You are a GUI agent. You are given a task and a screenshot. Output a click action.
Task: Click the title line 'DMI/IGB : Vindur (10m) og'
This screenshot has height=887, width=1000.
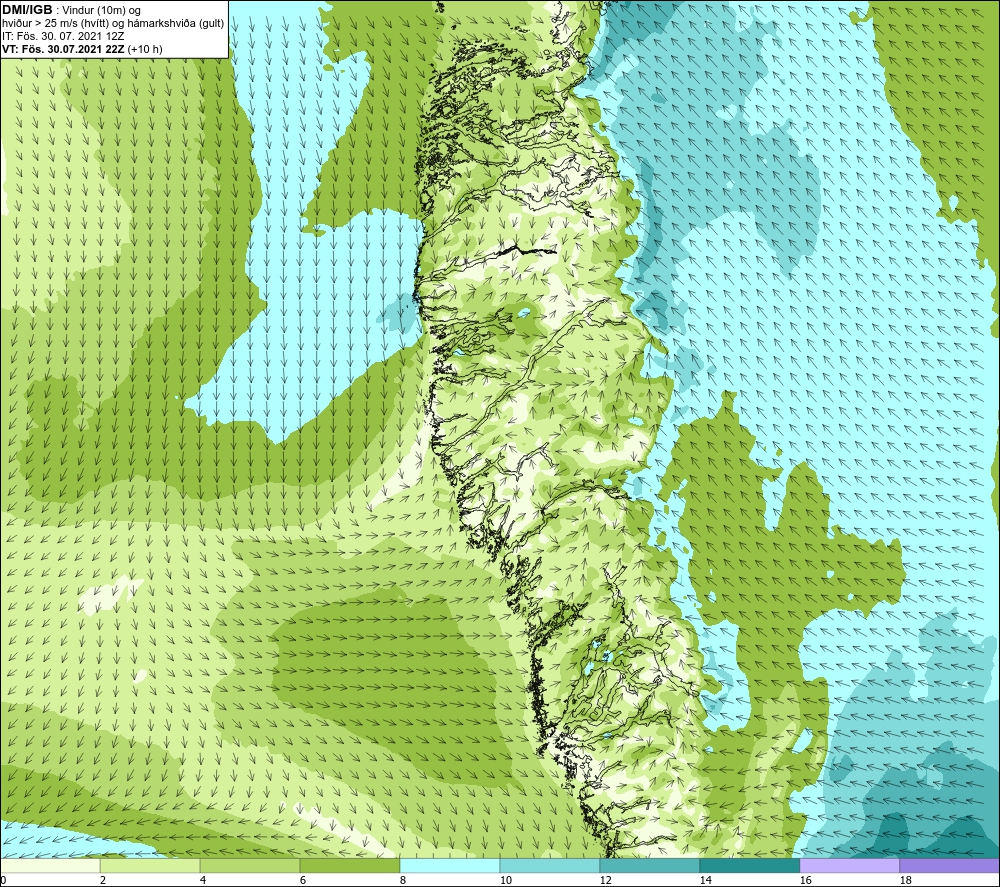(x=71, y=10)
